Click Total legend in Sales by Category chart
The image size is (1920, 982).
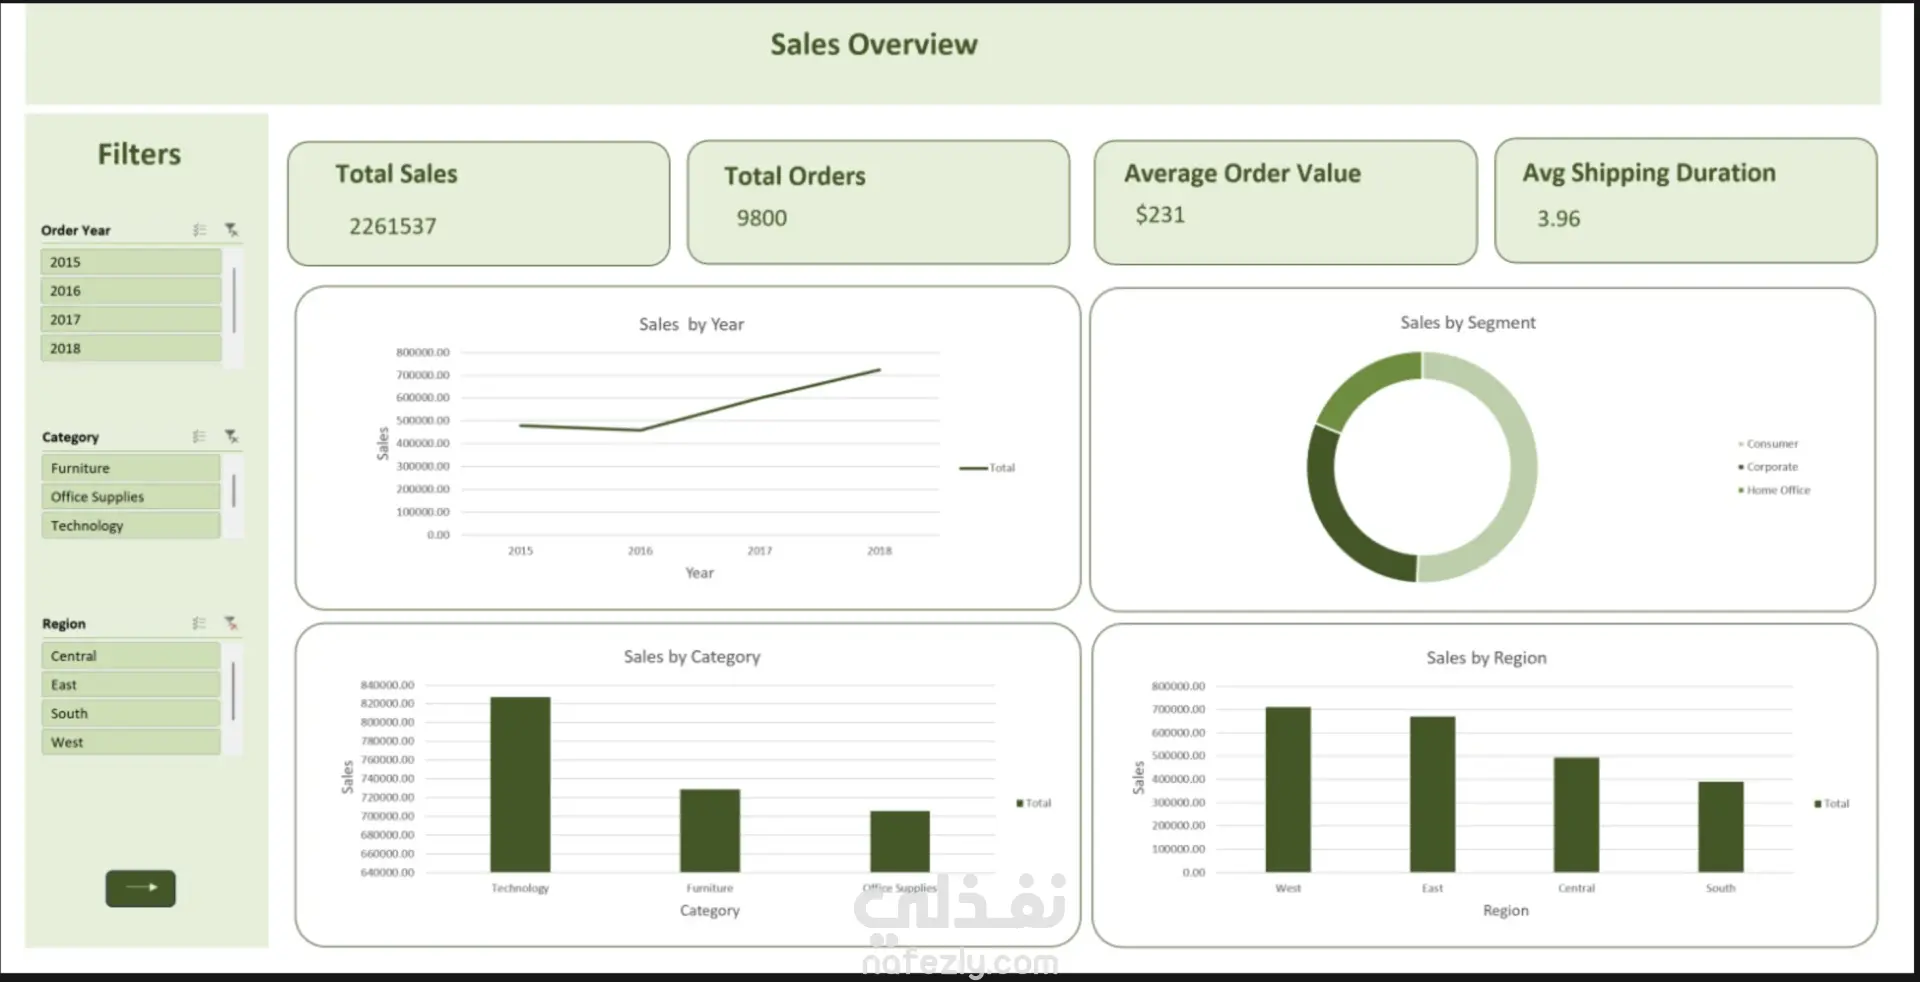click(x=1034, y=803)
